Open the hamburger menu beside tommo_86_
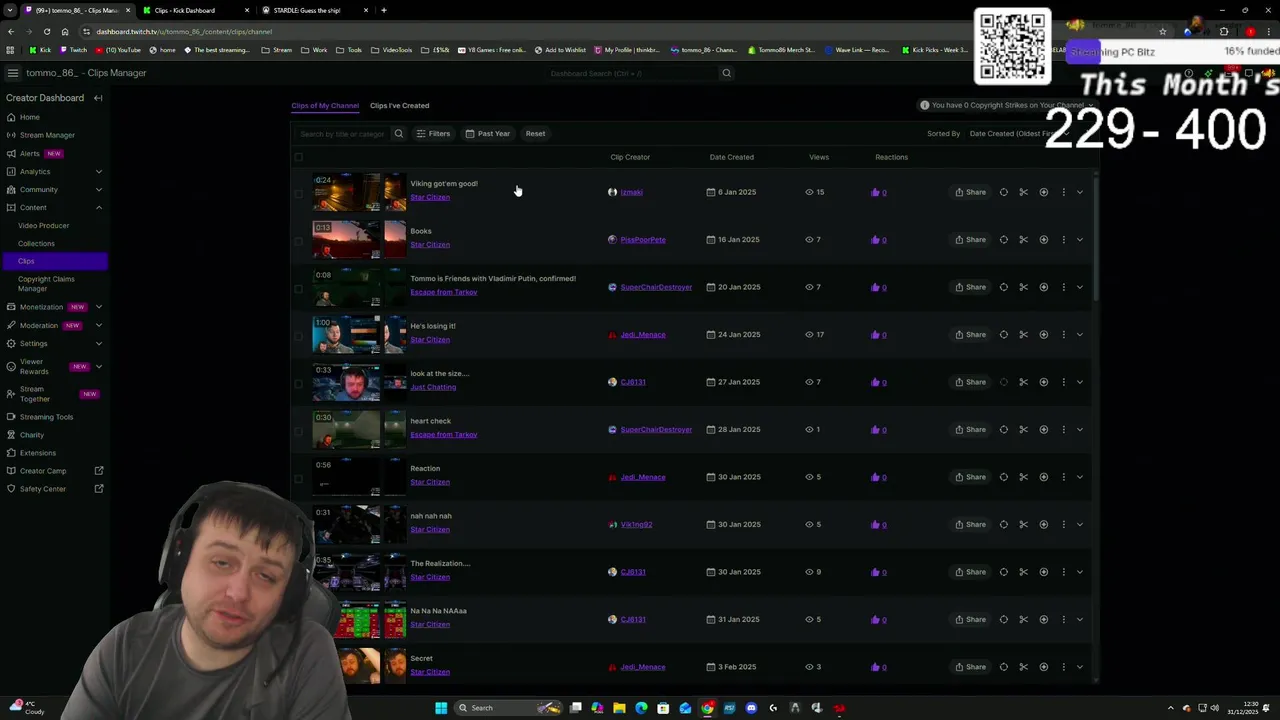This screenshot has width=1280, height=720. coord(12,73)
